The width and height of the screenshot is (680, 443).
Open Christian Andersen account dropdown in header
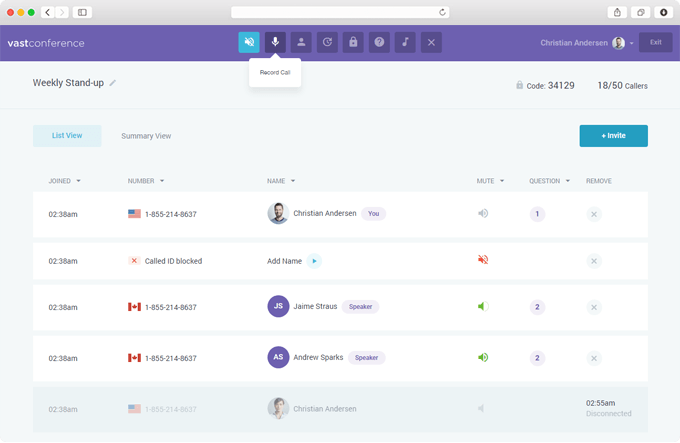pos(632,43)
